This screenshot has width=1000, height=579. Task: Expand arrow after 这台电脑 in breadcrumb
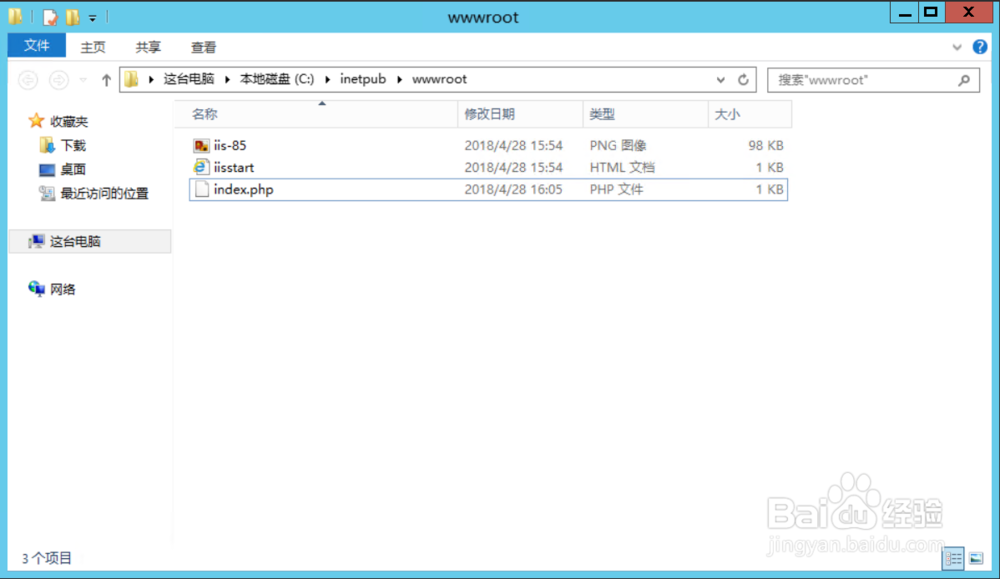(x=227, y=79)
